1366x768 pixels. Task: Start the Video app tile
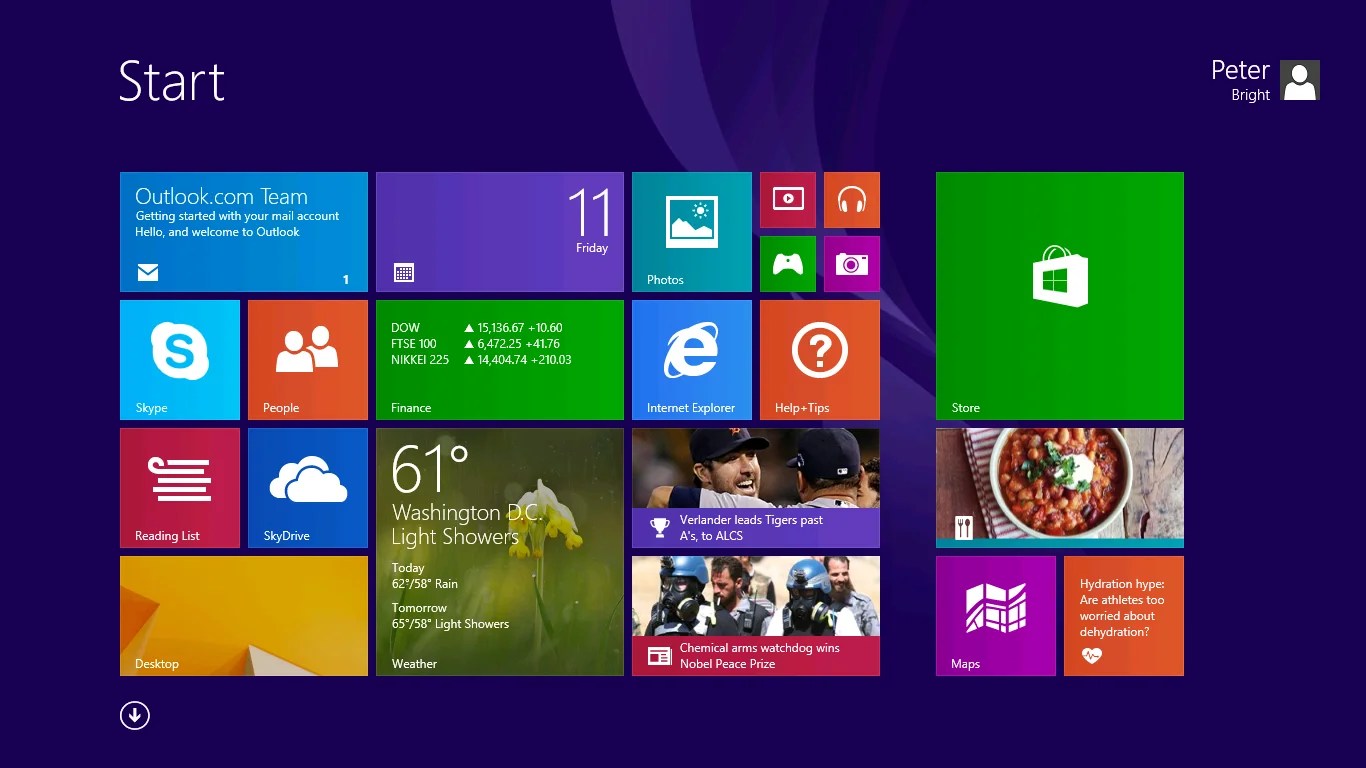pyautogui.click(x=788, y=200)
